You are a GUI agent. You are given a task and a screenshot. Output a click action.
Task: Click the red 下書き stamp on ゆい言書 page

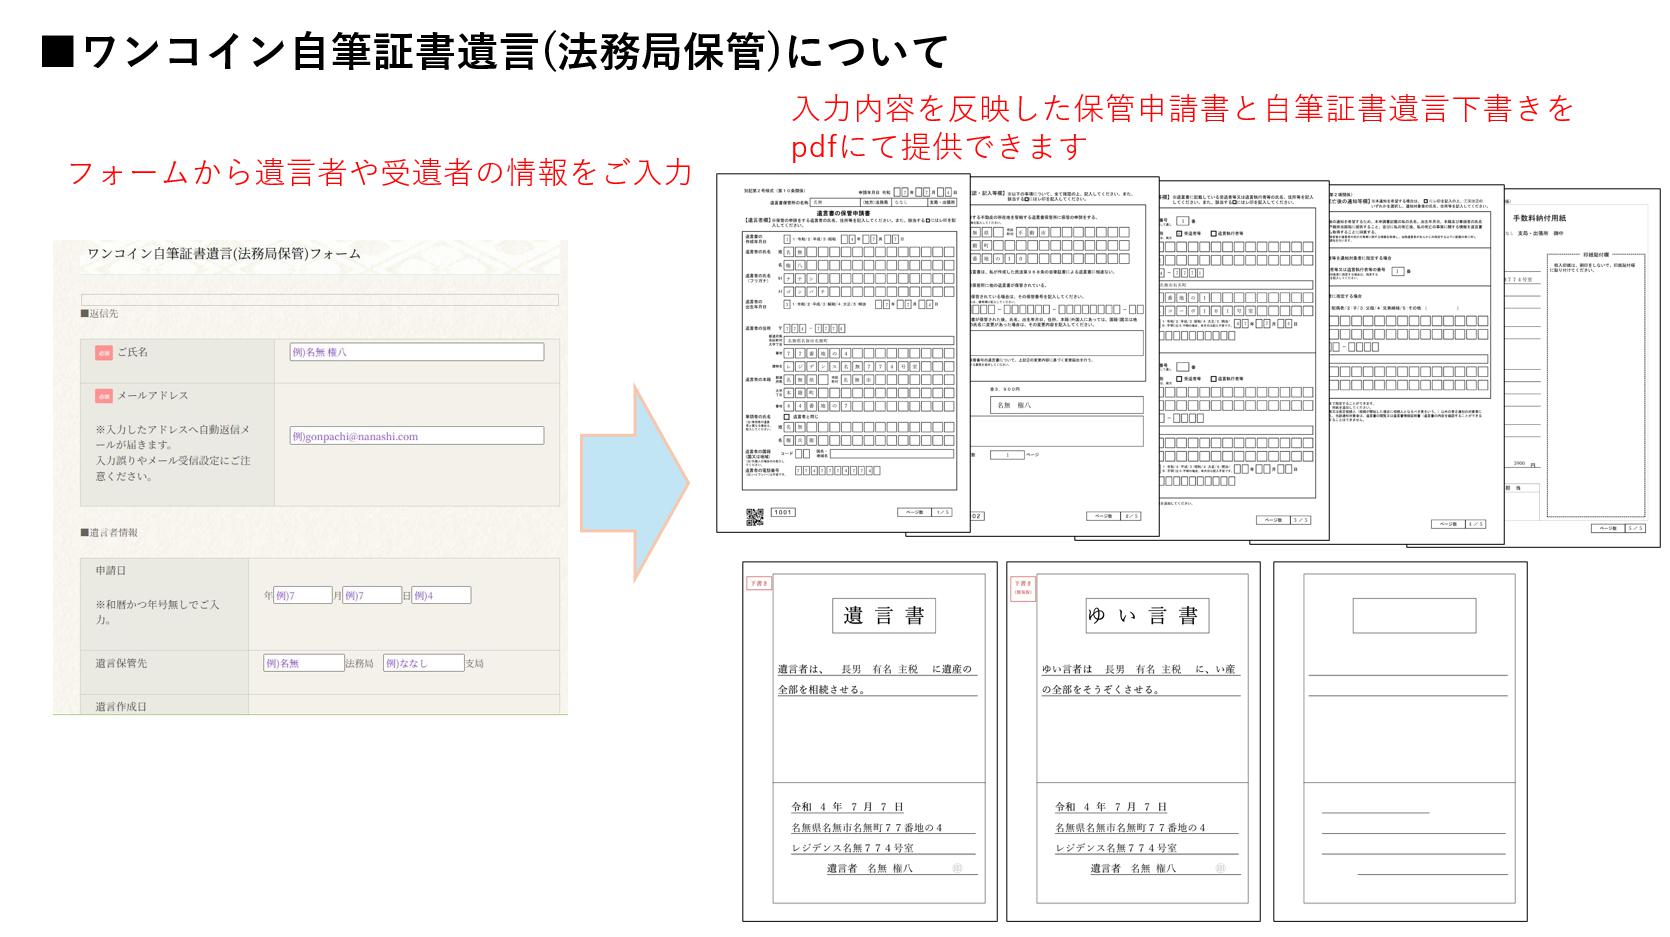pyautogui.click(x=1022, y=586)
